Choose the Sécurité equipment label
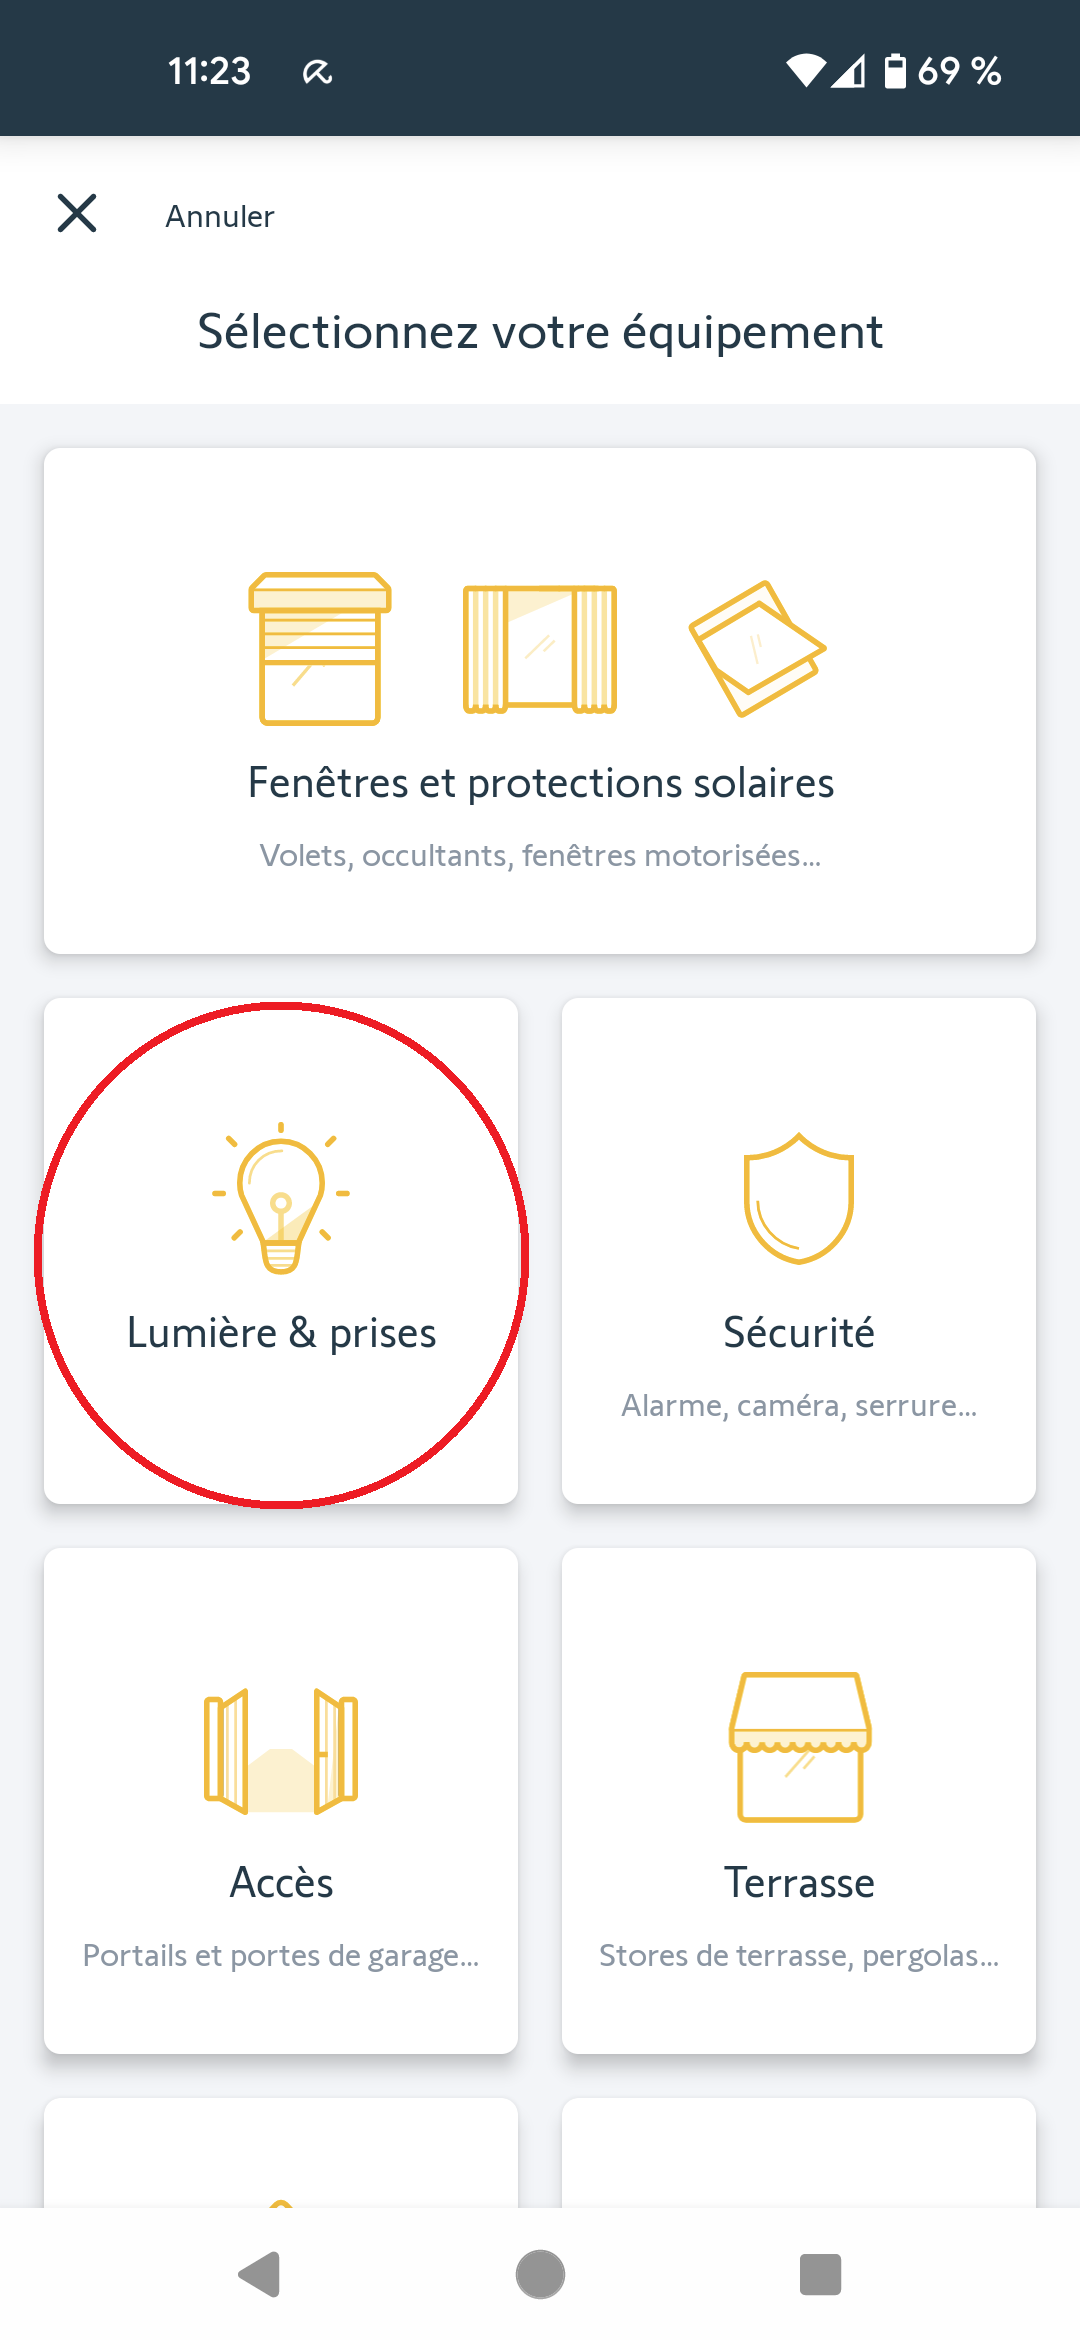 click(799, 1333)
